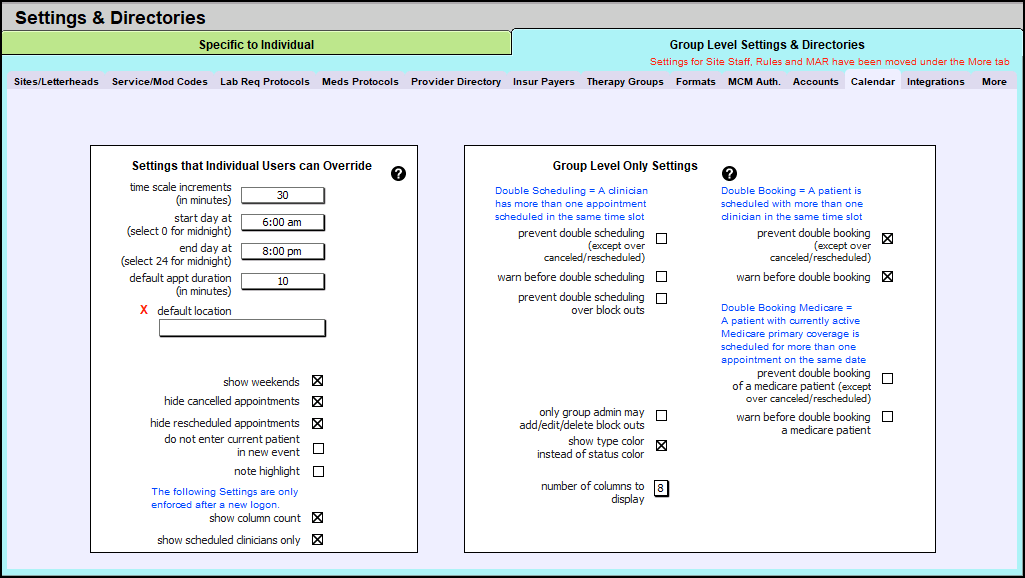Click red X beside default location
The height and width of the screenshot is (578, 1025).
point(144,310)
